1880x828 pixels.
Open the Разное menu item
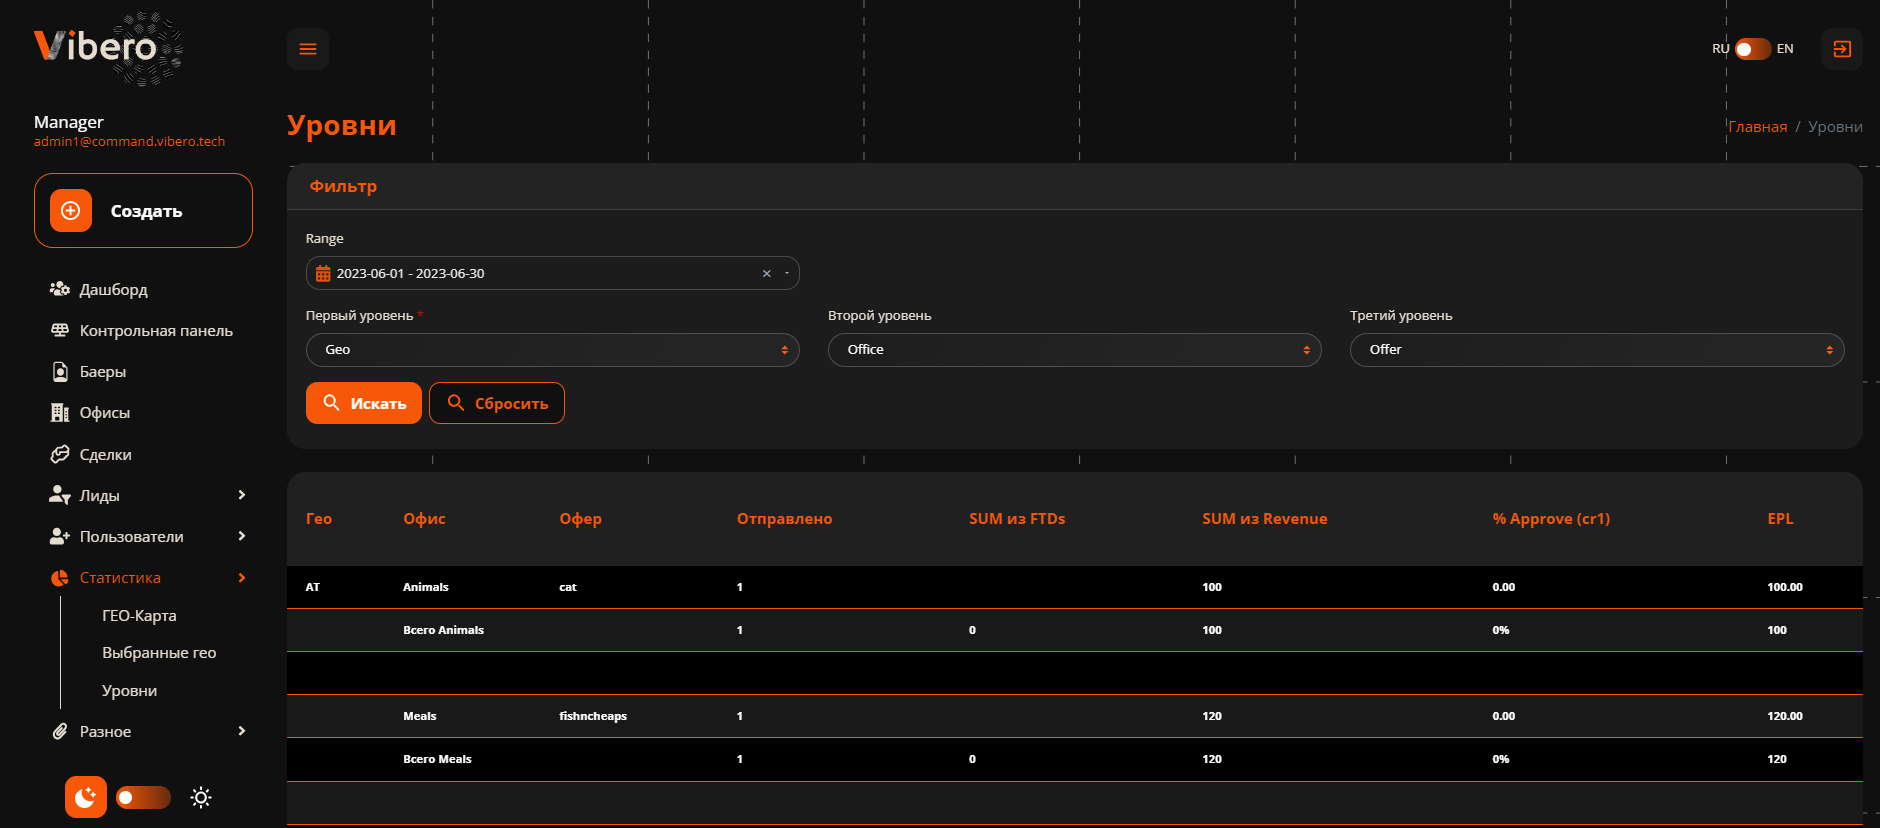click(x=105, y=732)
